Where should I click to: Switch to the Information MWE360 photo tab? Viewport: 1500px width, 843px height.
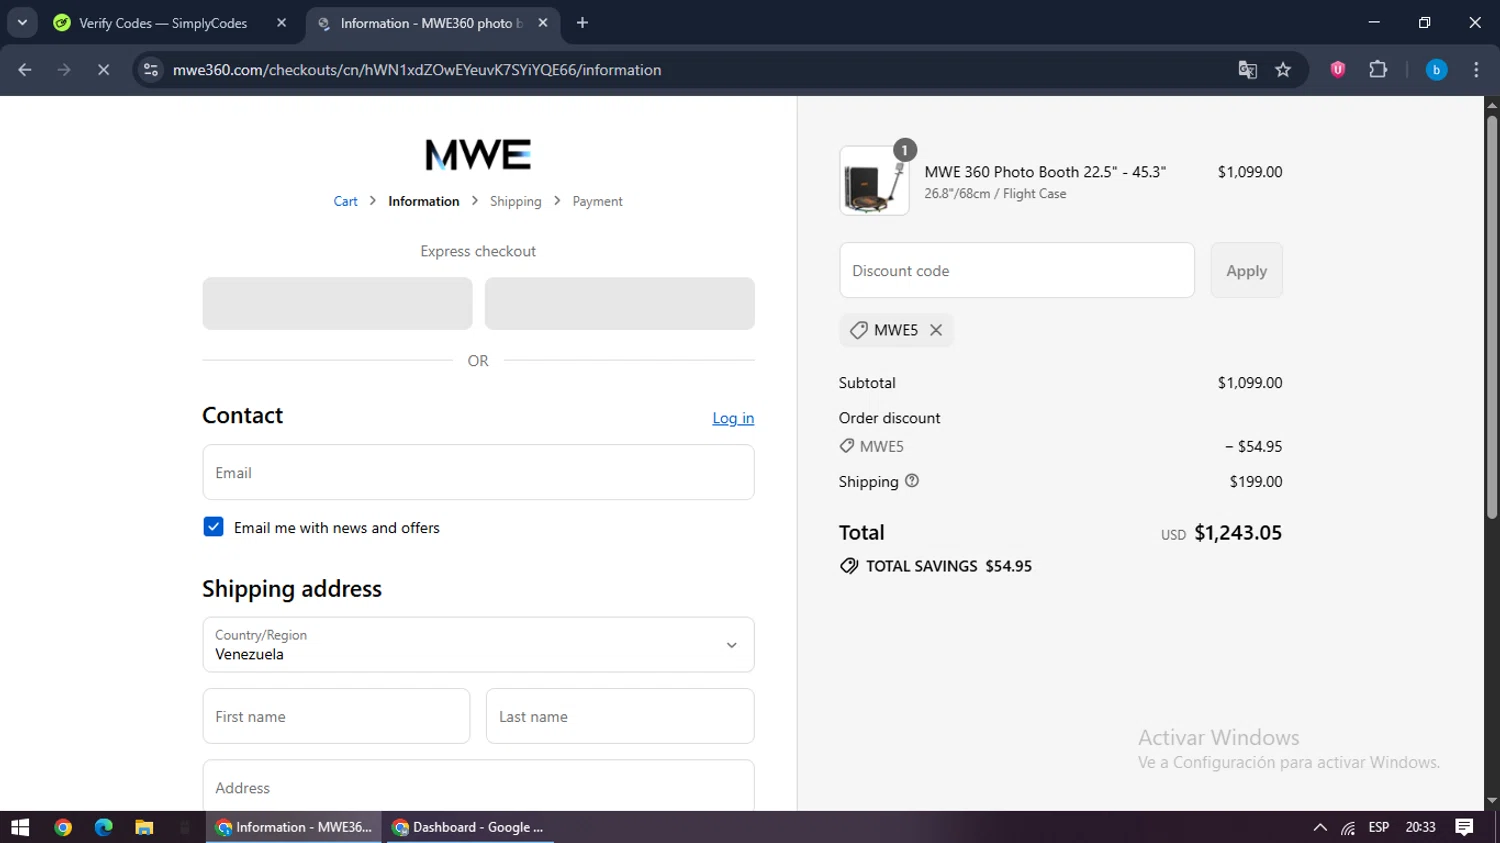pyautogui.click(x=432, y=23)
